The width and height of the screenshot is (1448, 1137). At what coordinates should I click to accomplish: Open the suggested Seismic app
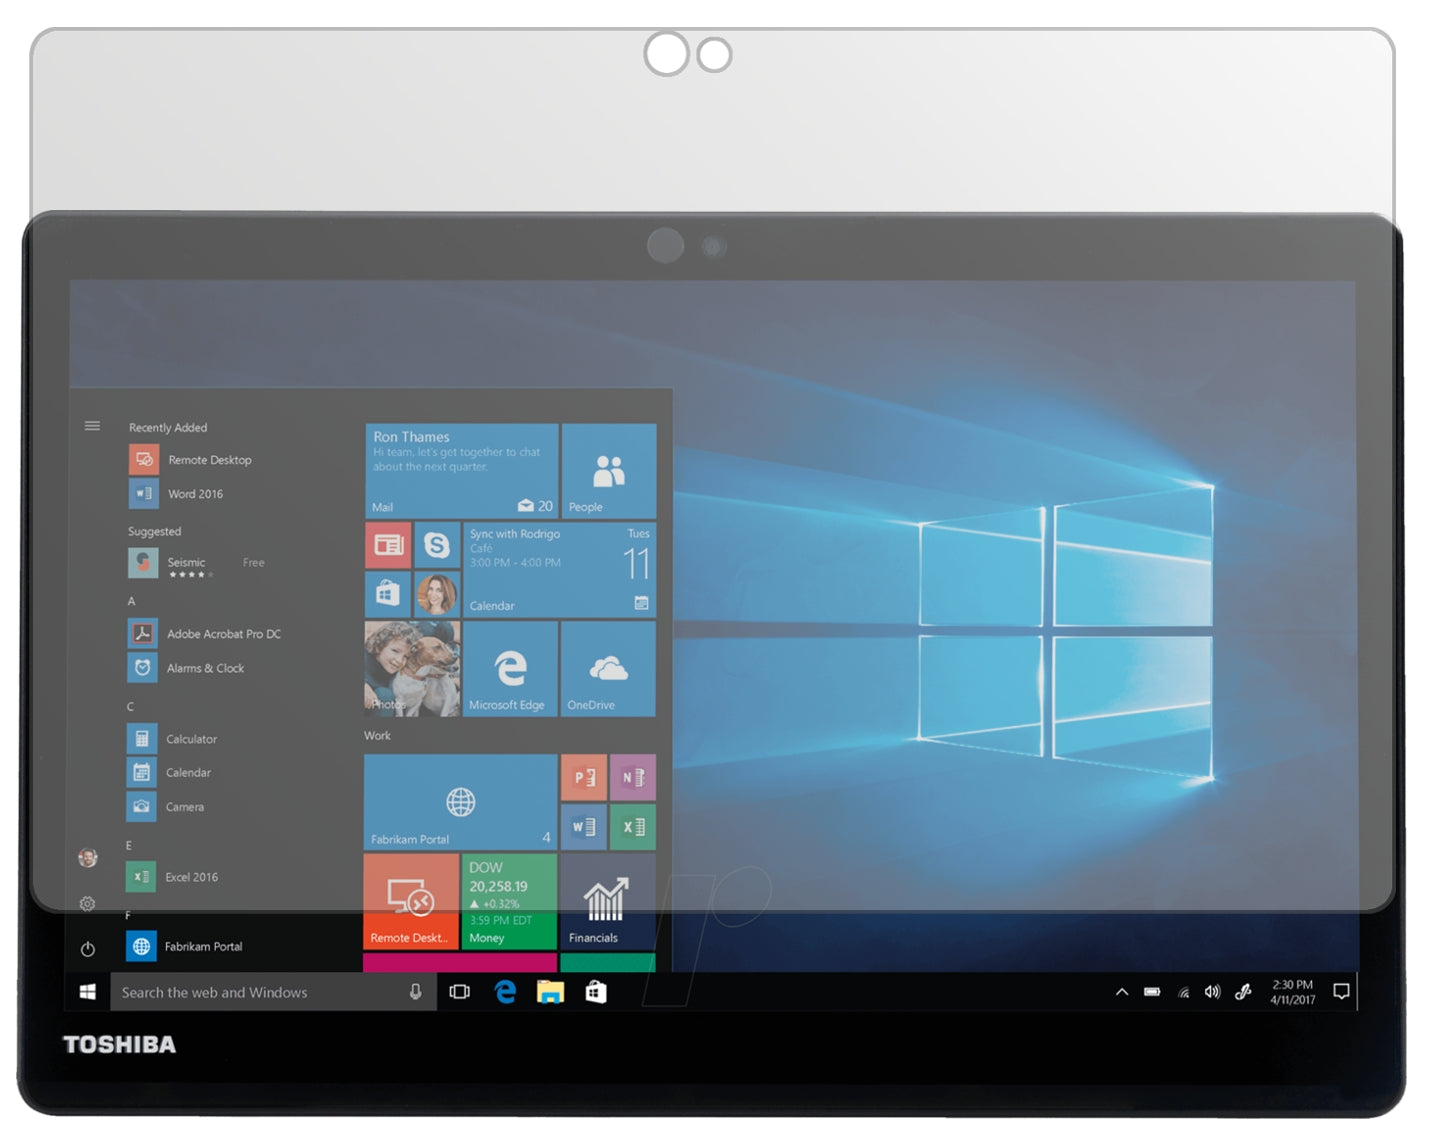point(196,563)
